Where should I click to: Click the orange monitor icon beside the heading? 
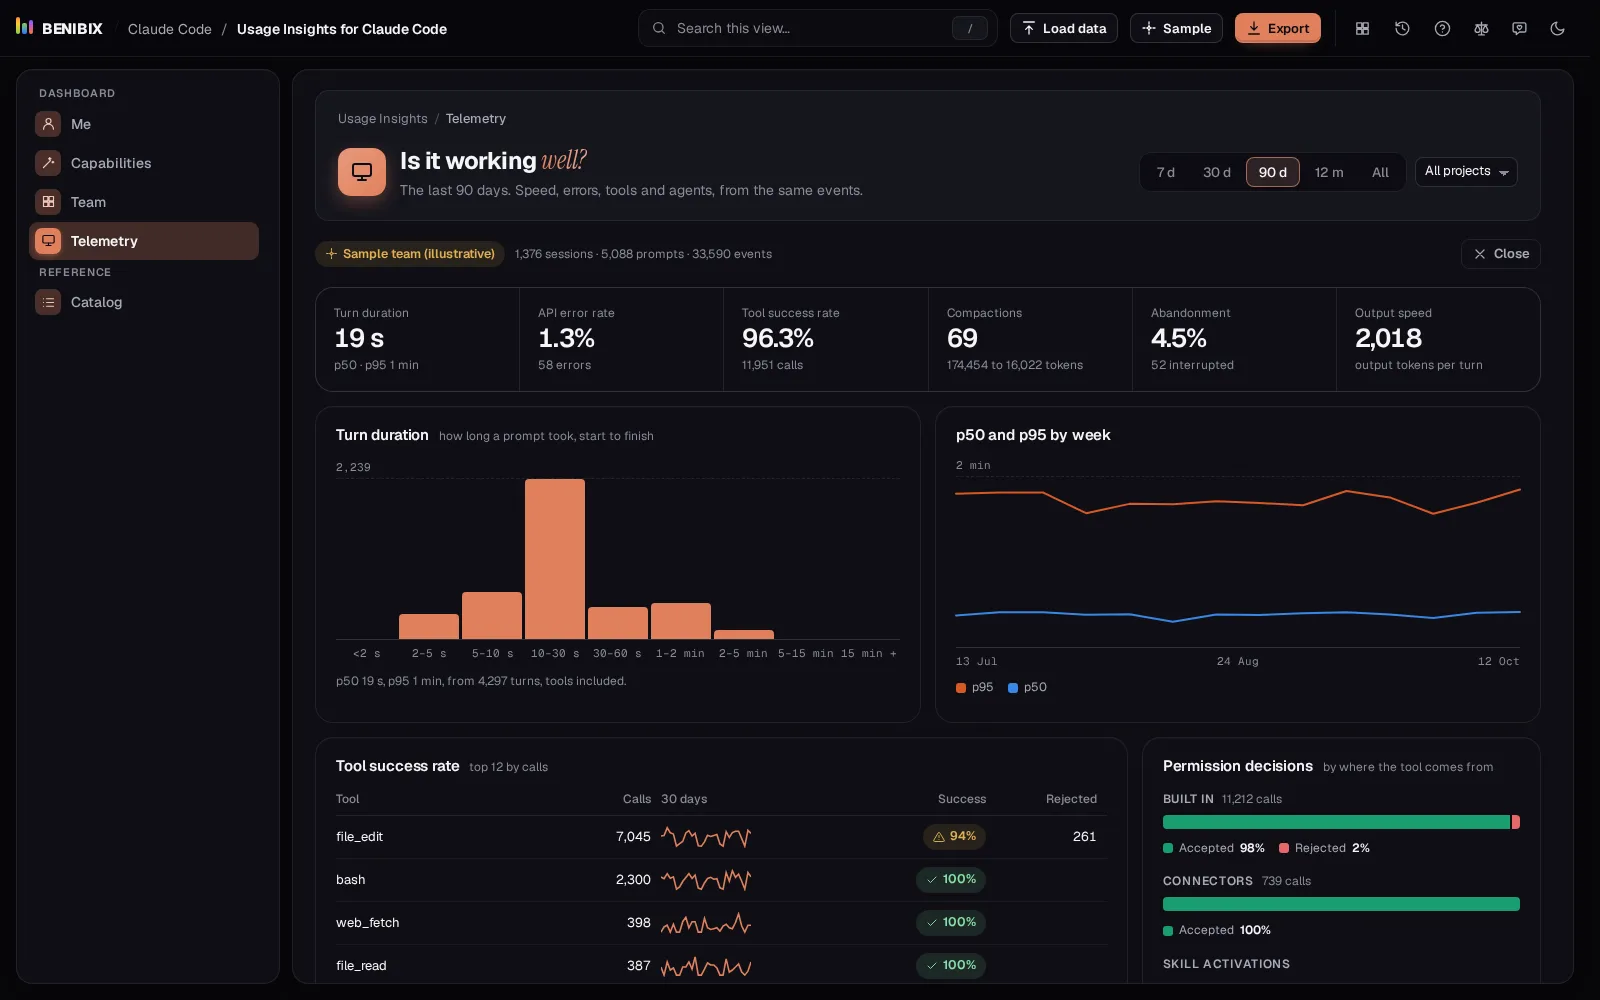(362, 172)
